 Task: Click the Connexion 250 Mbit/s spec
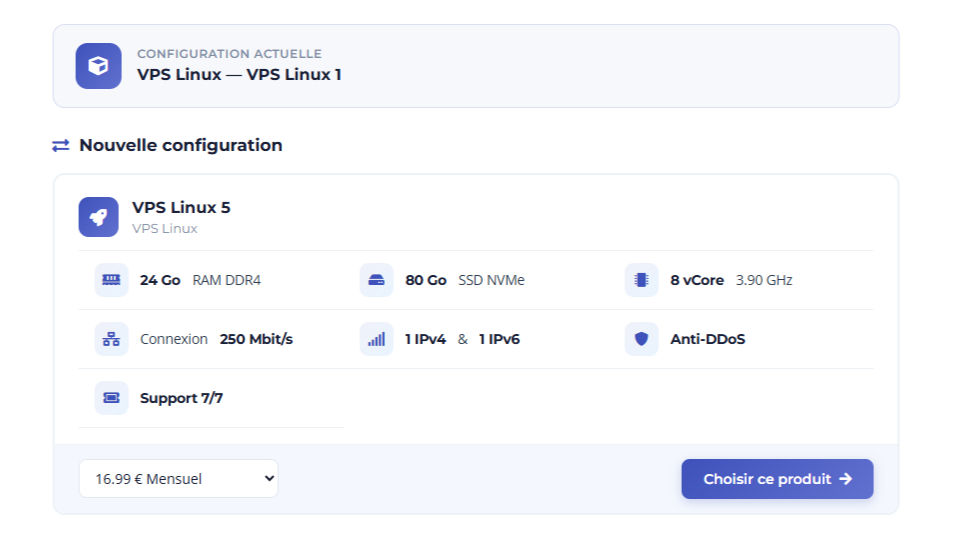click(216, 339)
